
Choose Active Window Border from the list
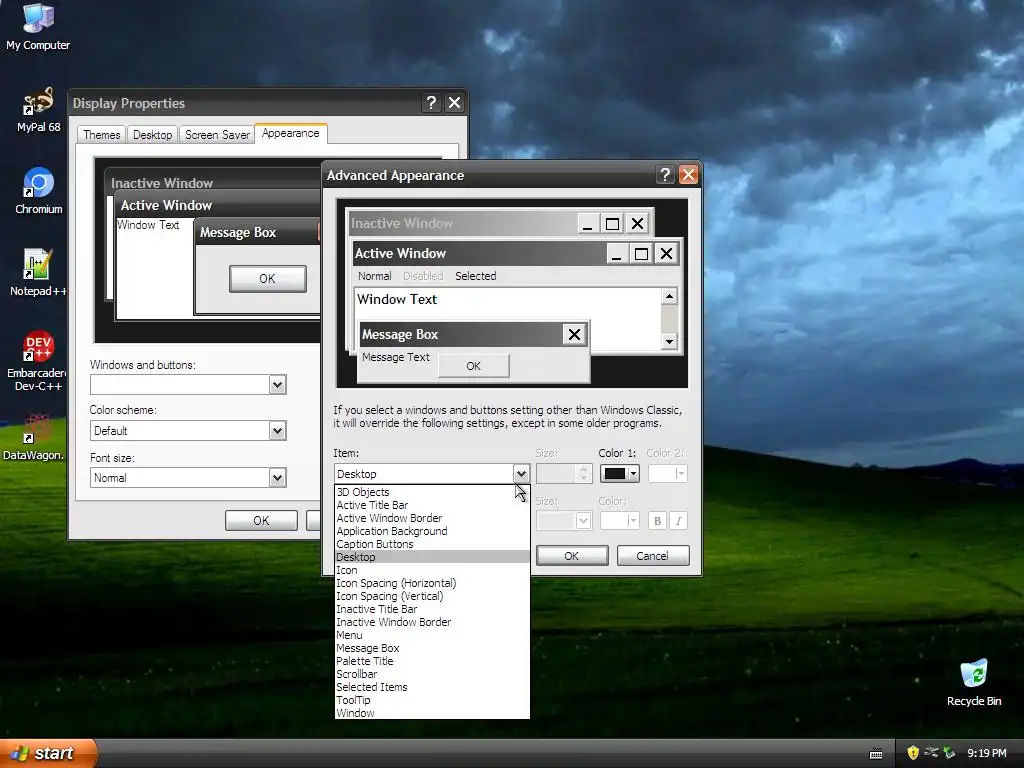[x=432, y=518]
